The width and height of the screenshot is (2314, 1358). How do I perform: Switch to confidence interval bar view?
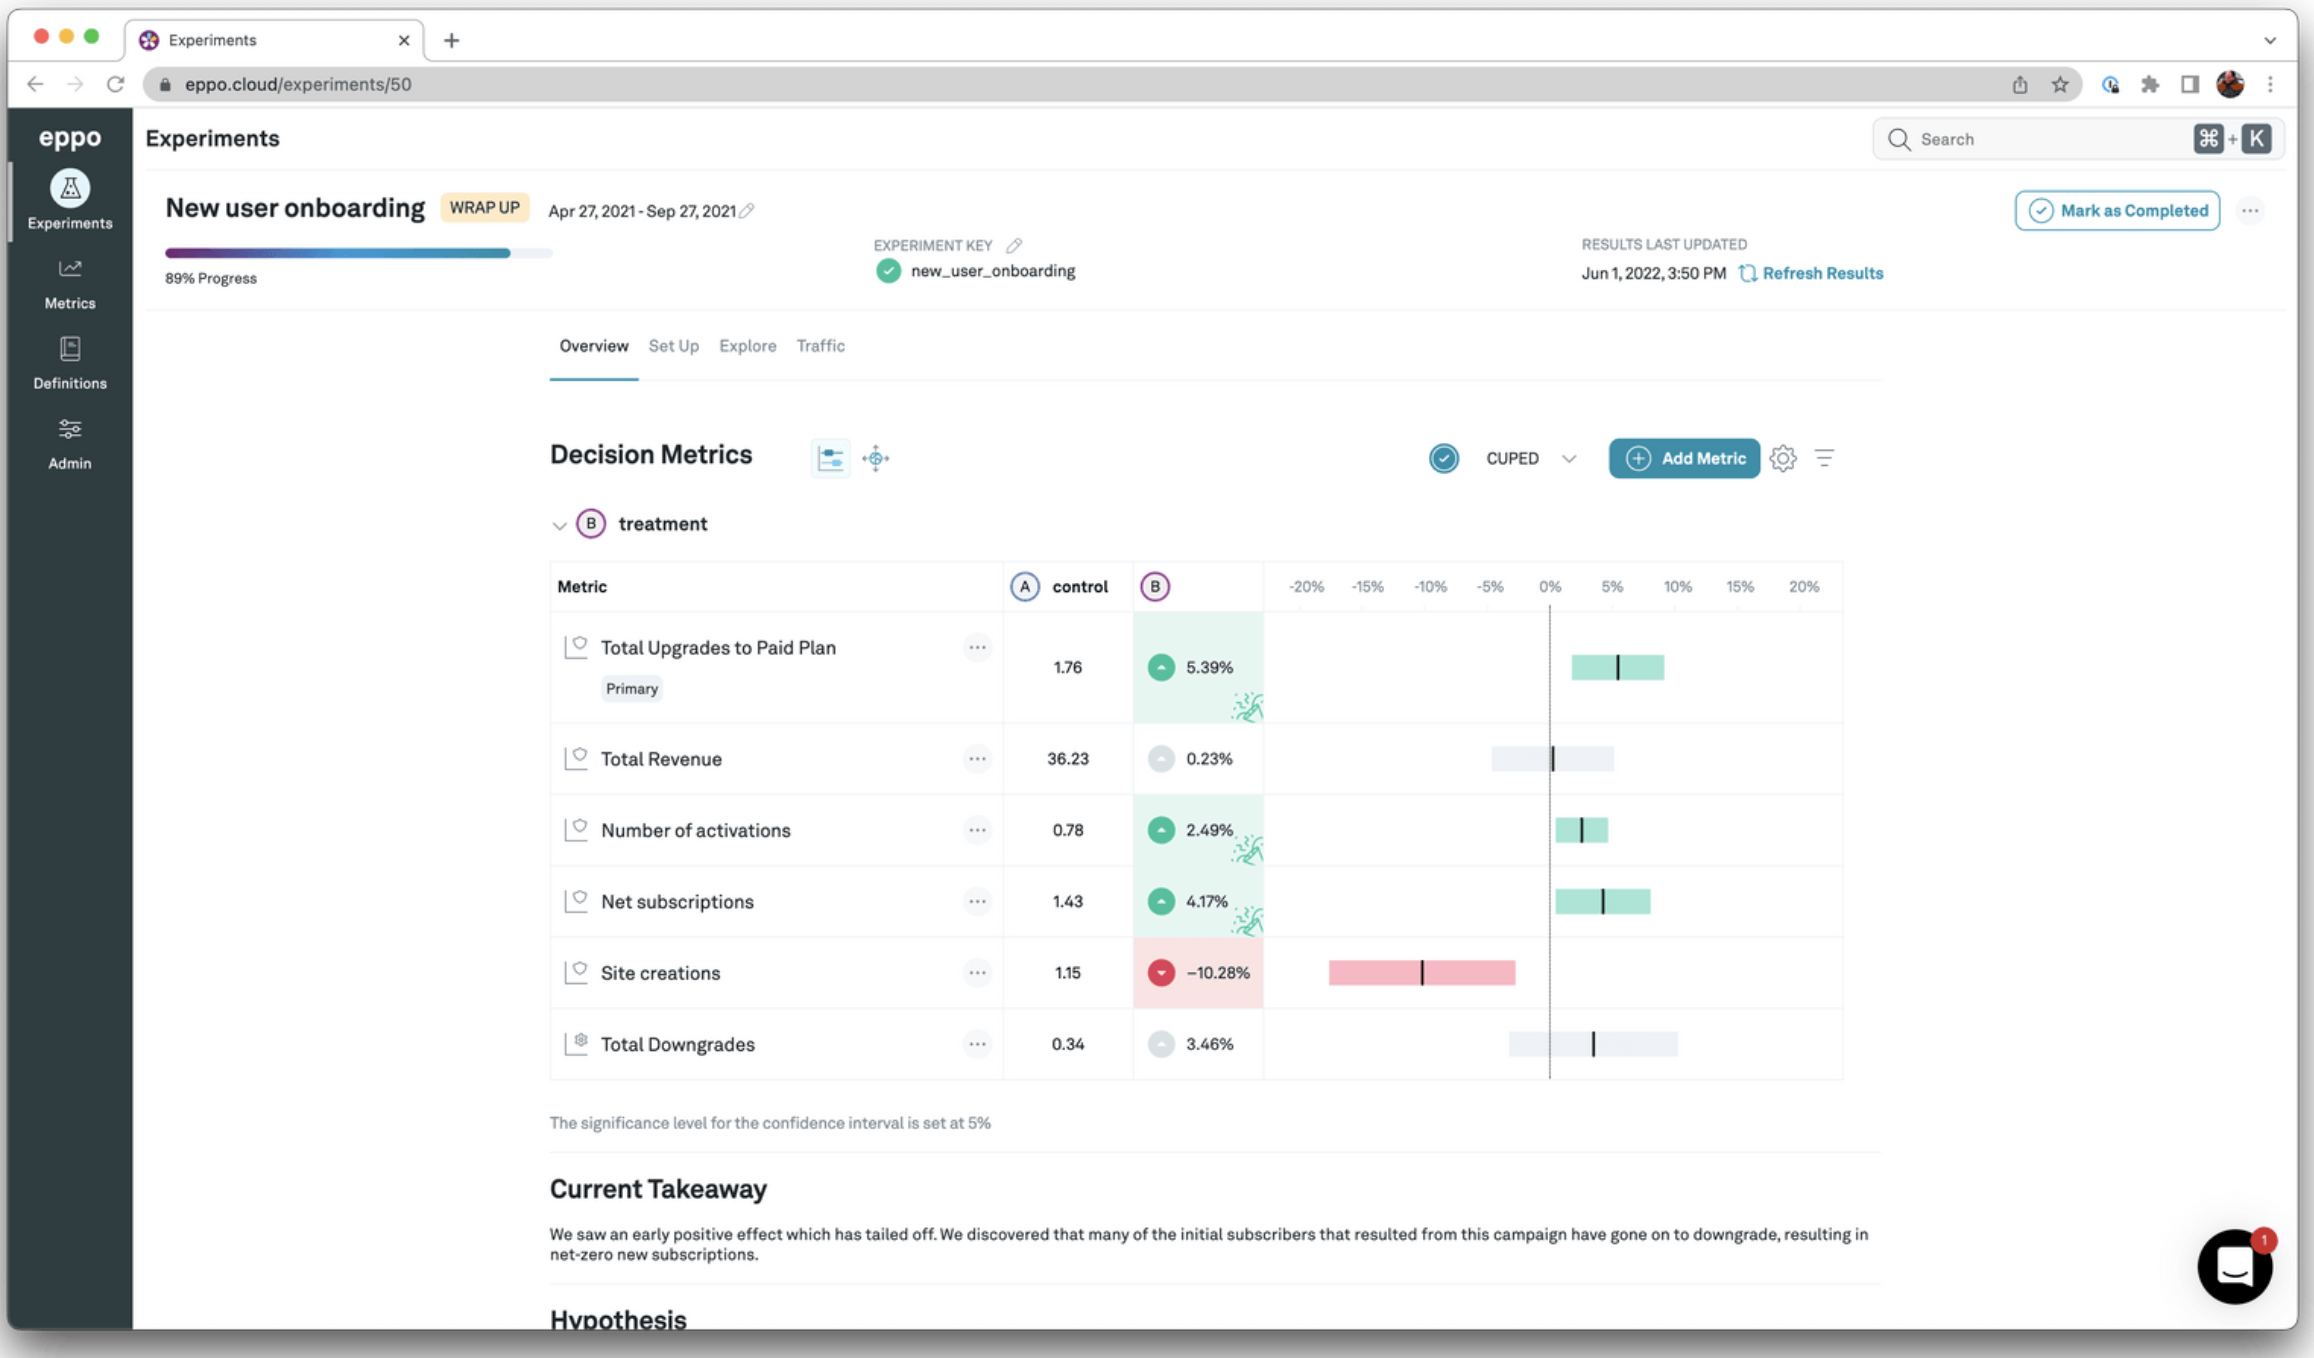coord(830,458)
